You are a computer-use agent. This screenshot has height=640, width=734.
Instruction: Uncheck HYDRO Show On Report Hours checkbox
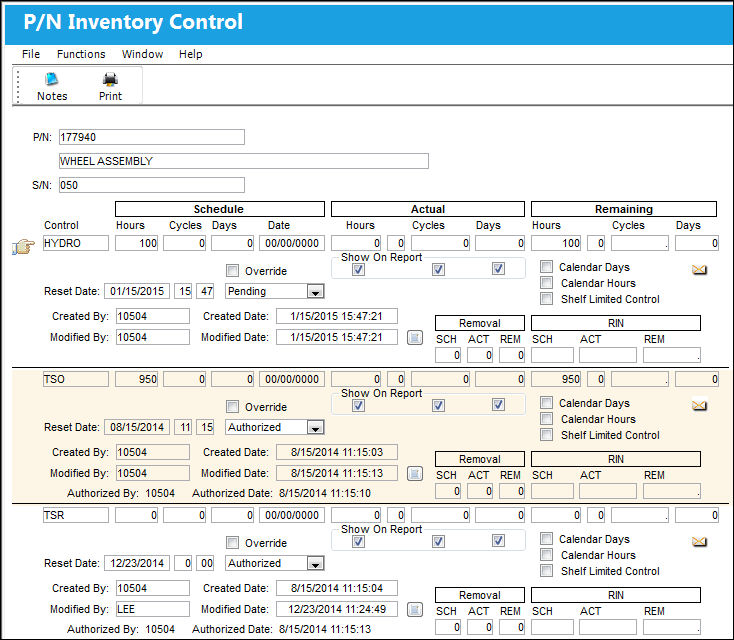click(359, 269)
